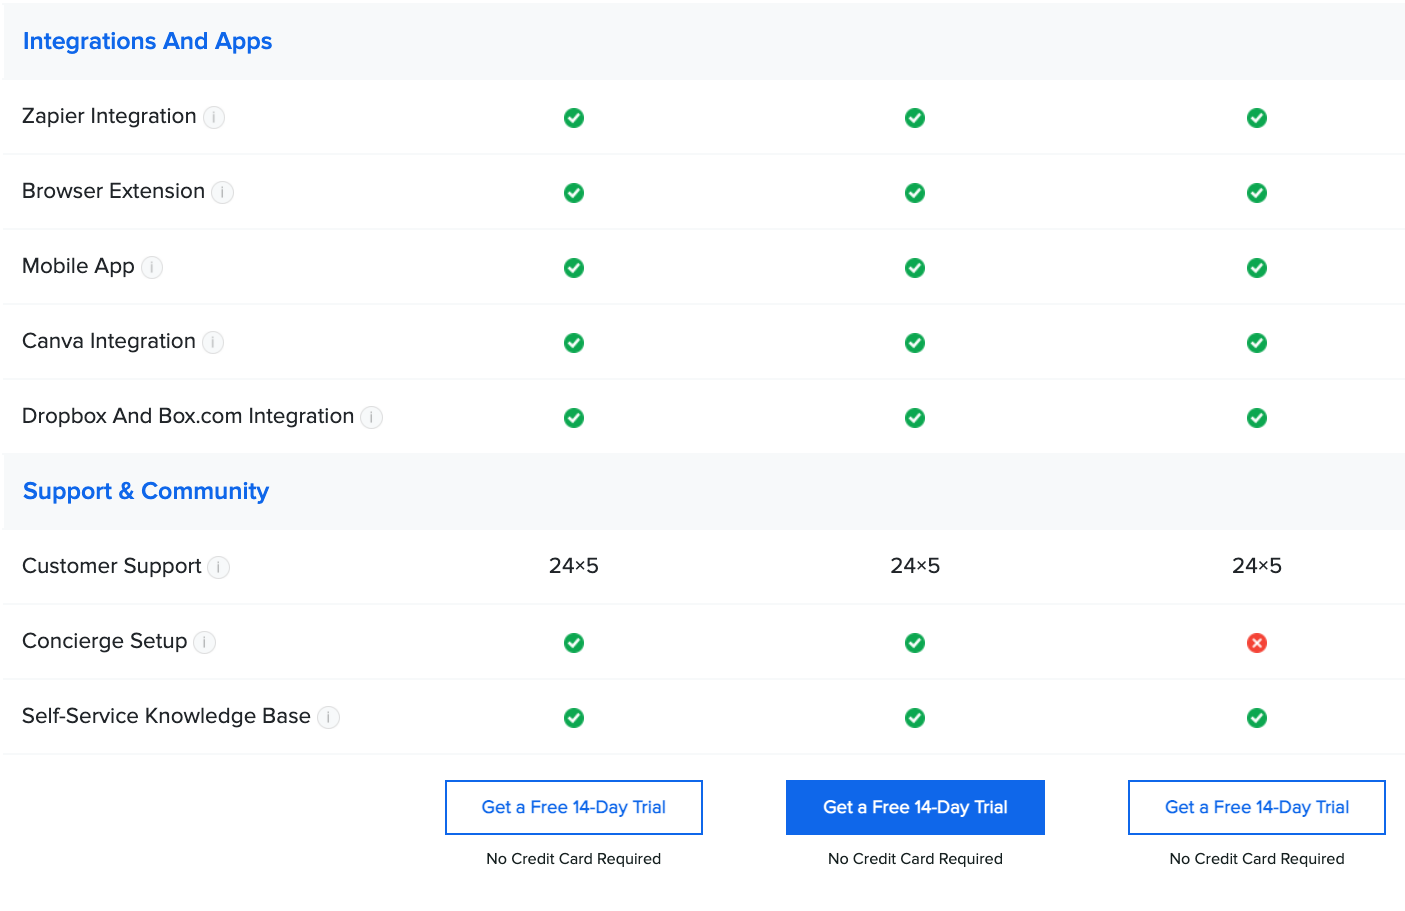Image resolution: width=1405 pixels, height=911 pixels.
Task: Click the Self-Service Knowledge Base info icon
Action: [328, 718]
